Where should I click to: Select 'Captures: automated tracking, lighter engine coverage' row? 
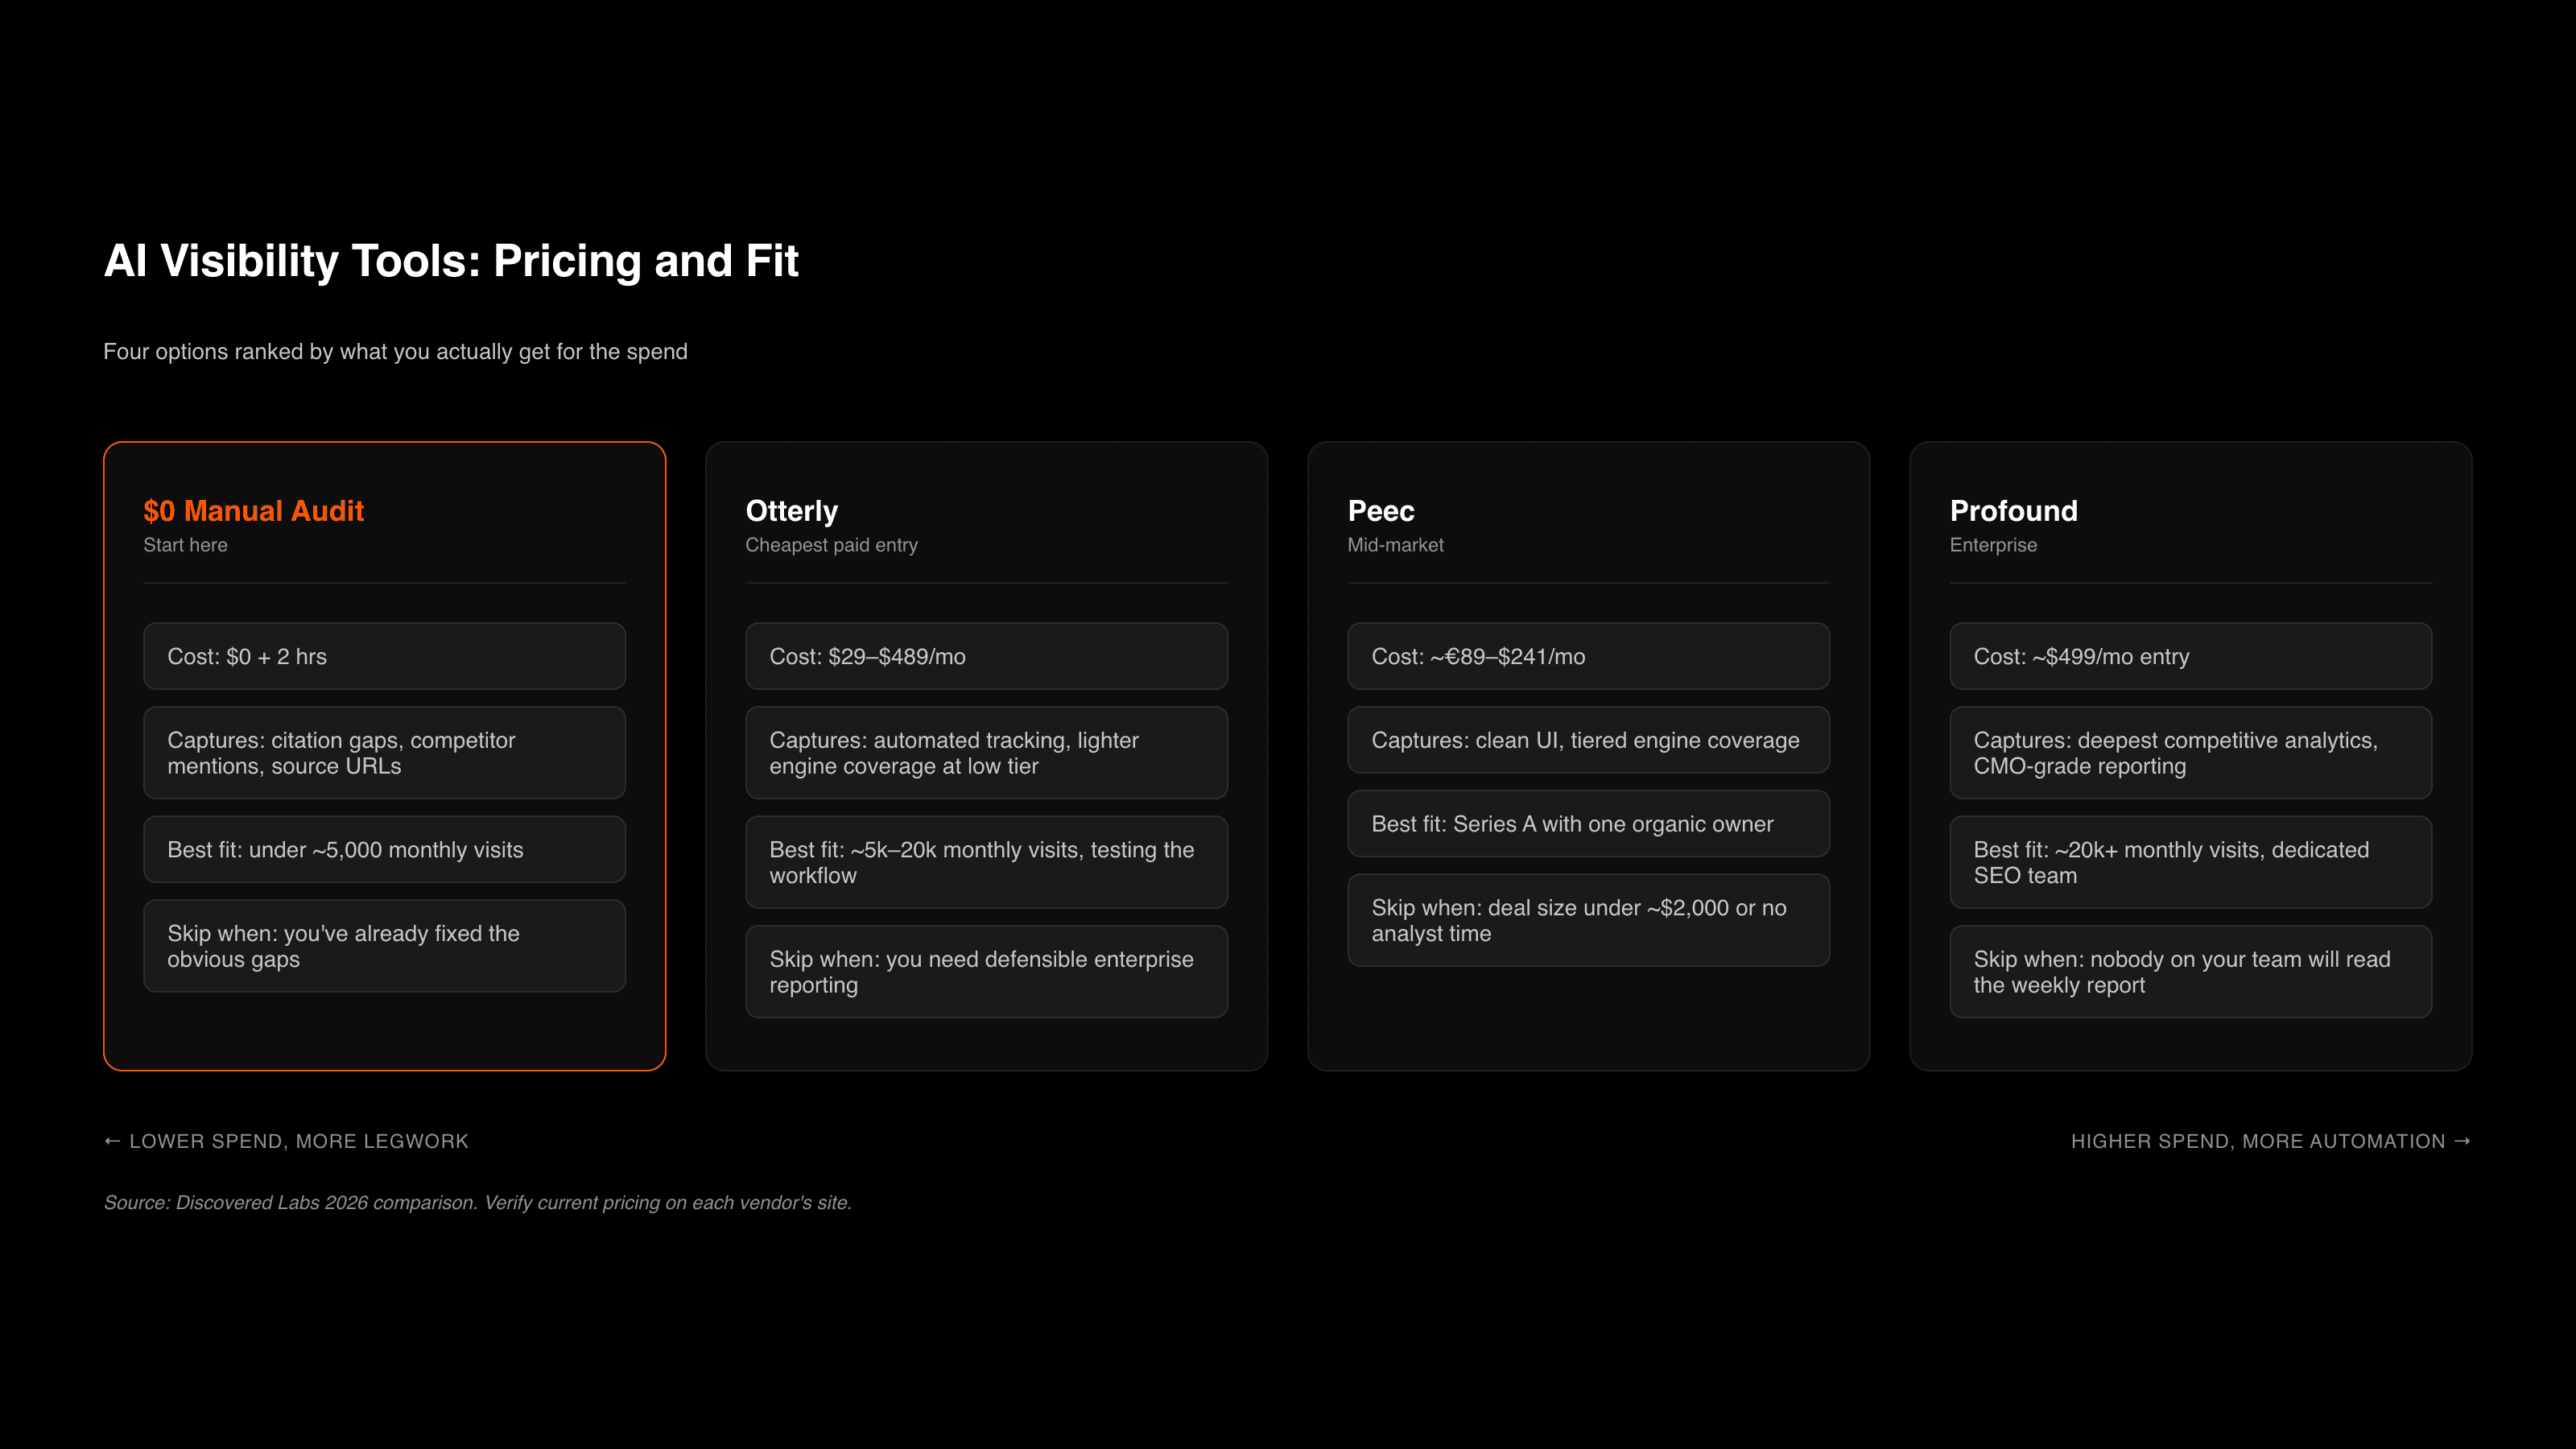tap(987, 753)
